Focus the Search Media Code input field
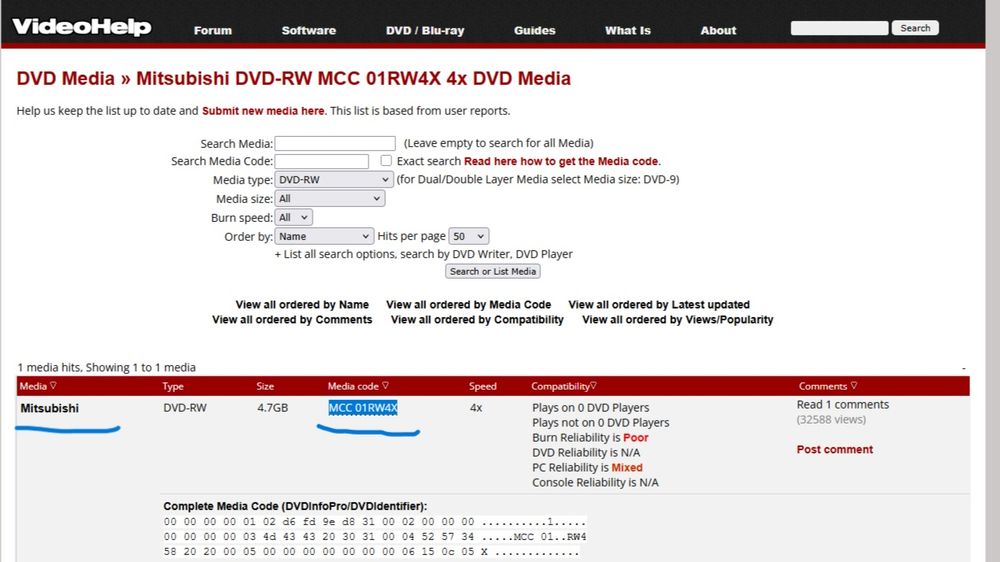The height and width of the screenshot is (562, 1000). pos(321,161)
